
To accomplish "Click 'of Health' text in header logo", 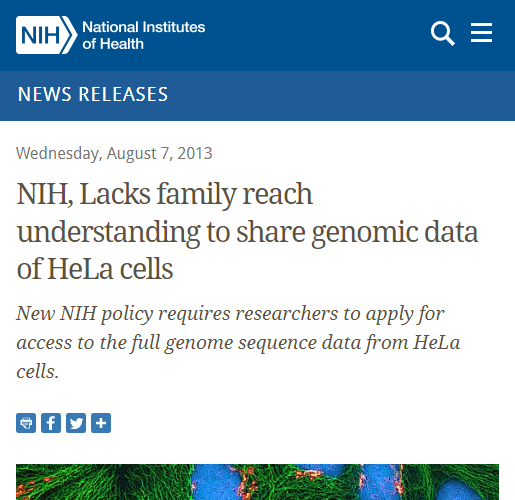I will click(x=113, y=44).
